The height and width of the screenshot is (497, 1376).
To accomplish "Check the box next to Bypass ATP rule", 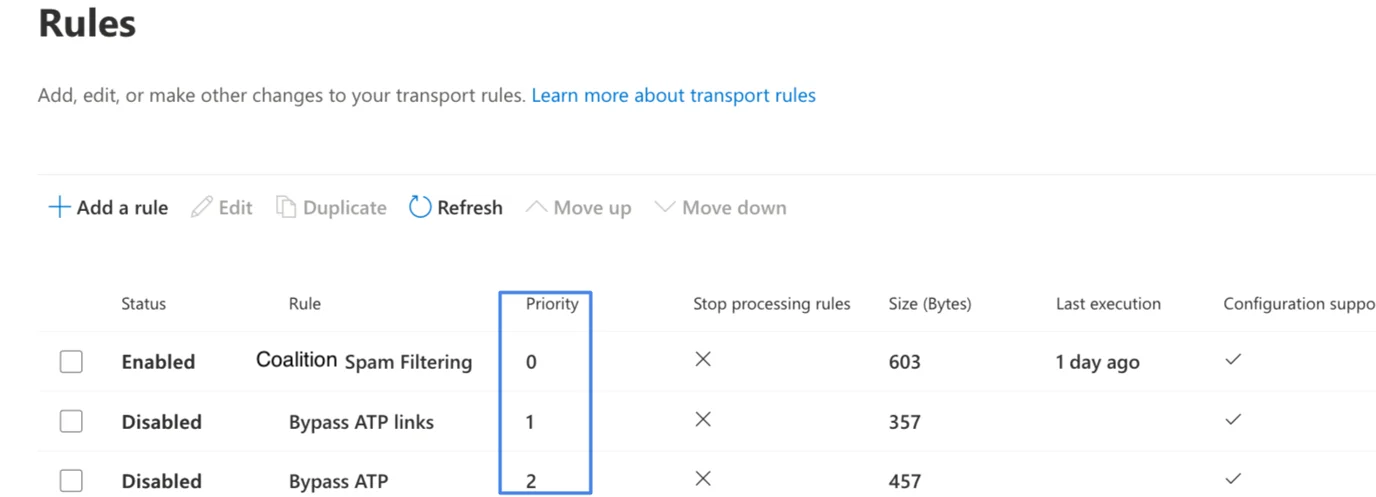I will pyautogui.click(x=71, y=481).
